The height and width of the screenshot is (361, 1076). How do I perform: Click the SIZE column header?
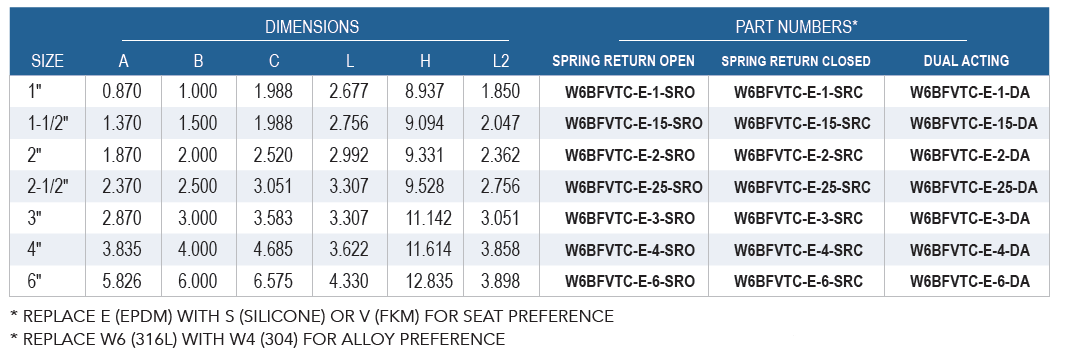pyautogui.click(x=47, y=61)
